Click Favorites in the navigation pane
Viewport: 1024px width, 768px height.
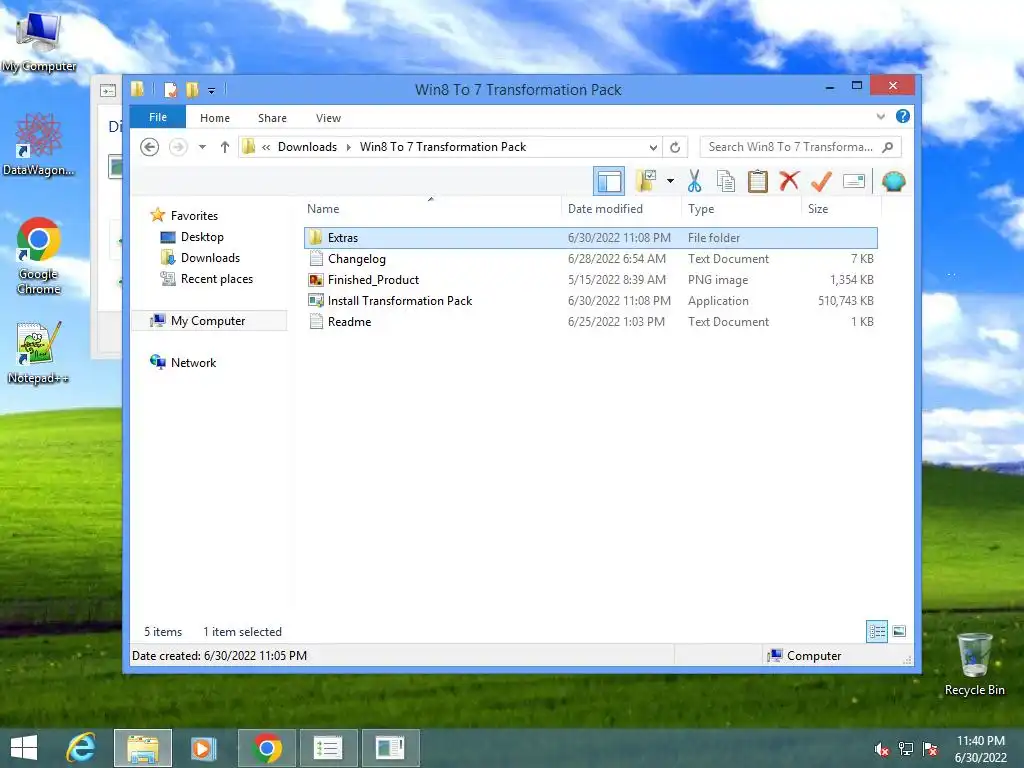(194, 216)
